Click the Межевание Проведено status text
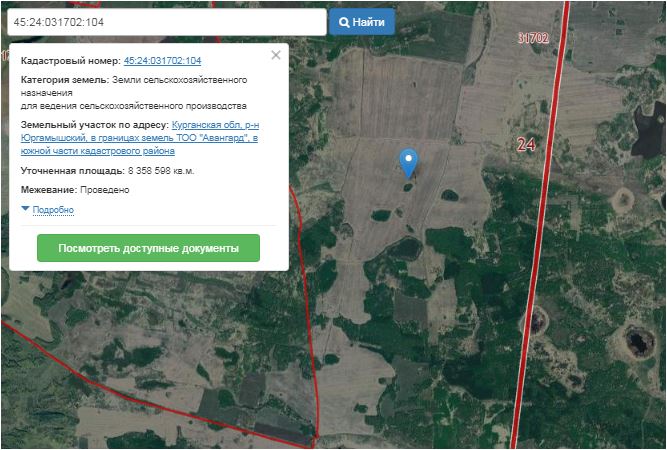This screenshot has height=450, width=667. point(104,189)
